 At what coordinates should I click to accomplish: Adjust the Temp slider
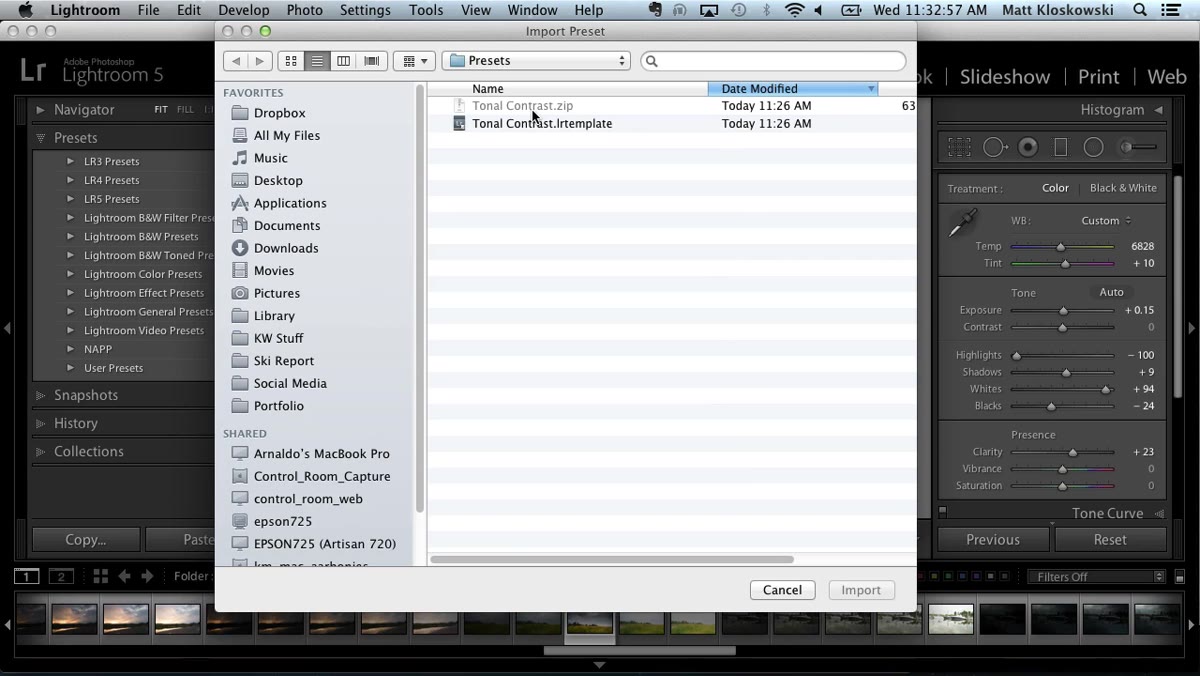tap(1062, 246)
